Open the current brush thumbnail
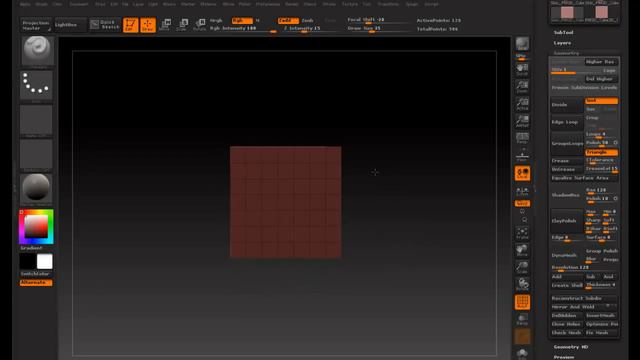The image size is (640, 360). [x=36, y=51]
